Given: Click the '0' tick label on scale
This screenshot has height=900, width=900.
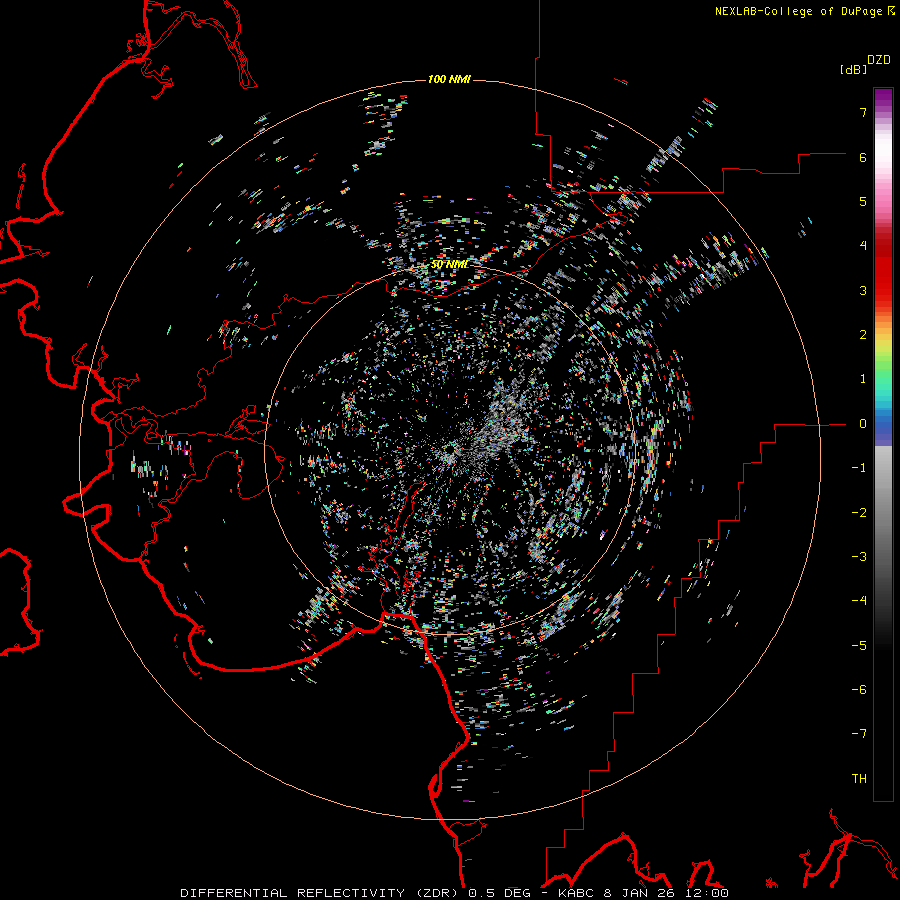Looking at the screenshot, I should click(x=862, y=424).
